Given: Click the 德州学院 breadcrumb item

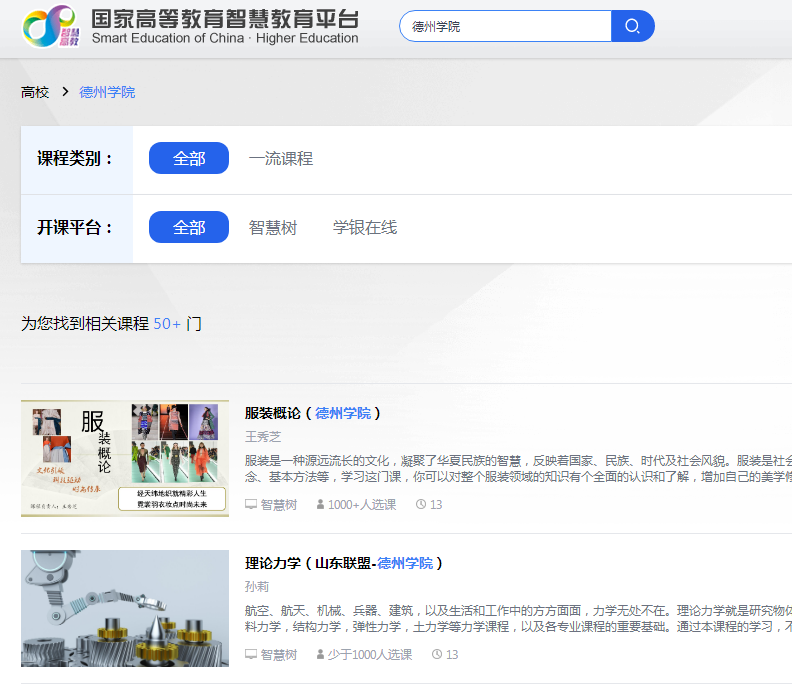Looking at the screenshot, I should coord(107,92).
